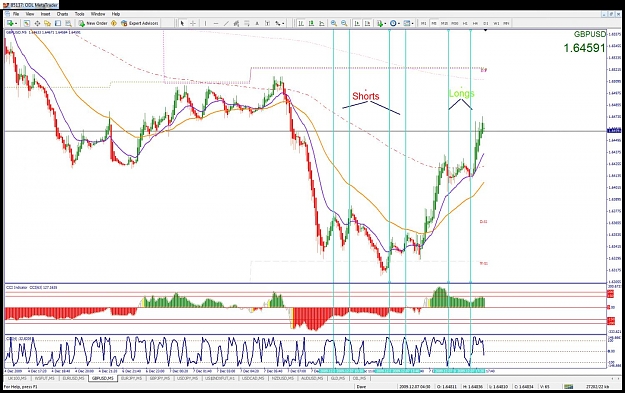Open the File menu

point(16,14)
